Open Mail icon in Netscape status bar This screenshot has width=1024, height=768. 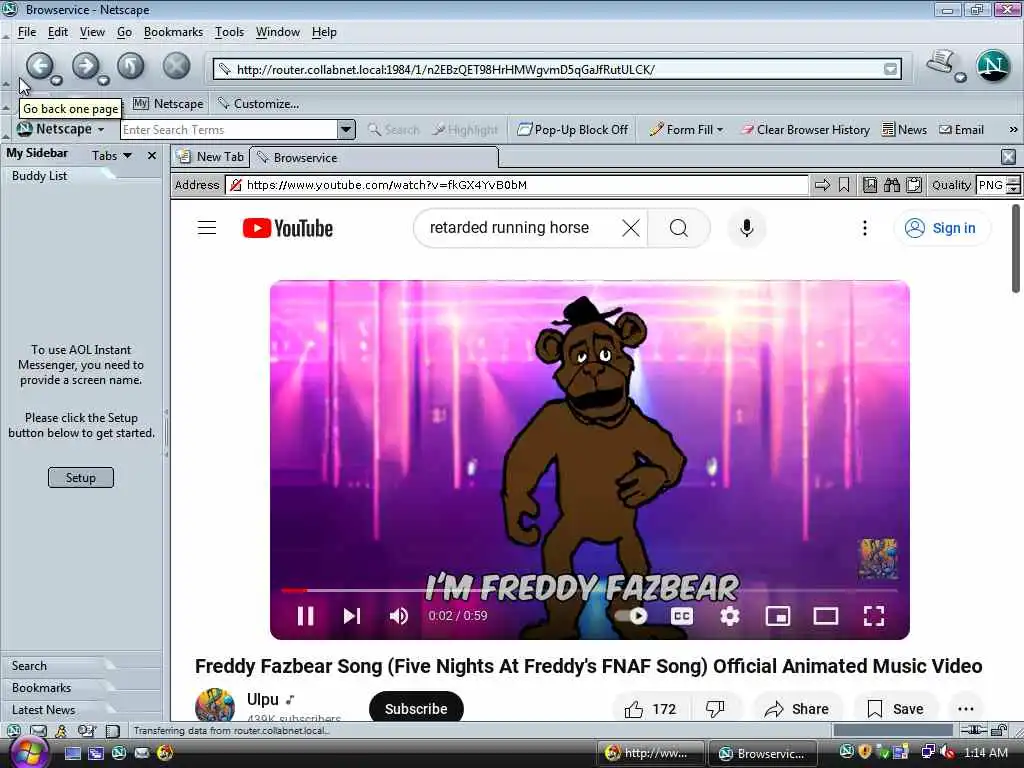39,731
